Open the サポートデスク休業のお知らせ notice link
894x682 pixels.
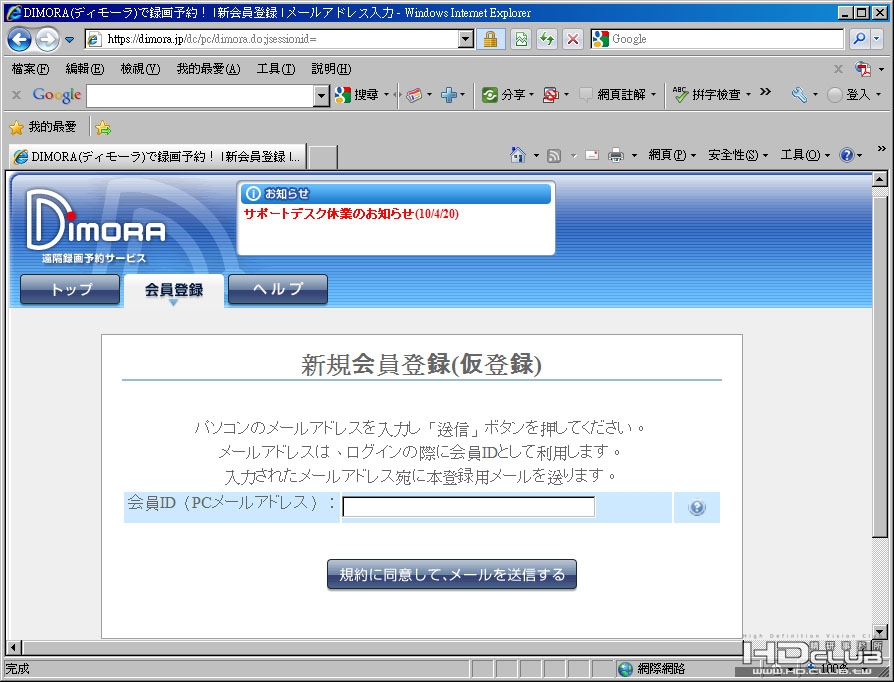[x=351, y=214]
